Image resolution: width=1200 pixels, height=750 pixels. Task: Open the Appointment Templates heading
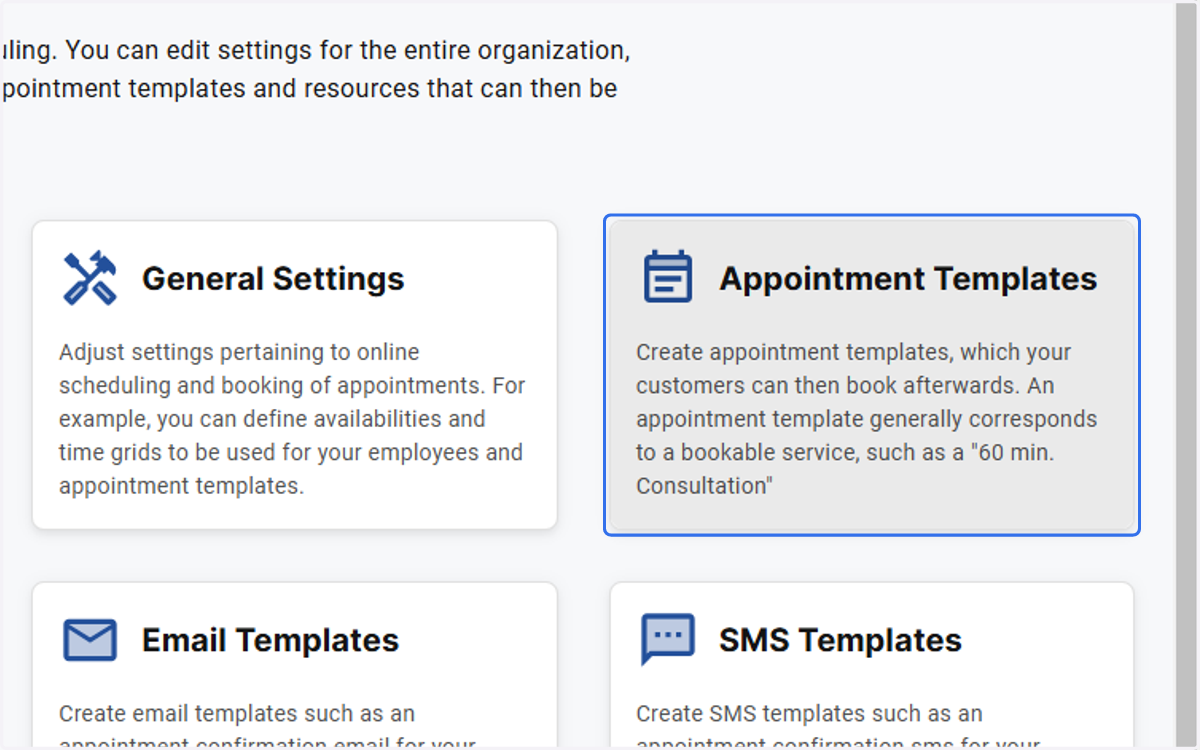point(908,278)
